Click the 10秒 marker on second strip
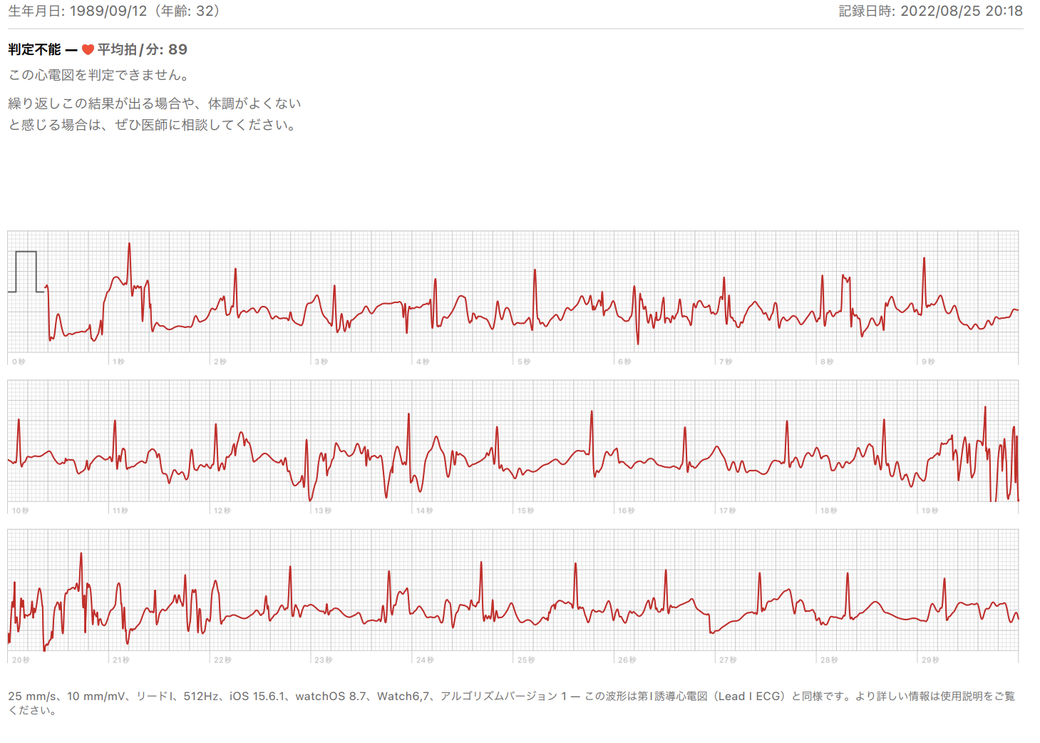 (19, 510)
